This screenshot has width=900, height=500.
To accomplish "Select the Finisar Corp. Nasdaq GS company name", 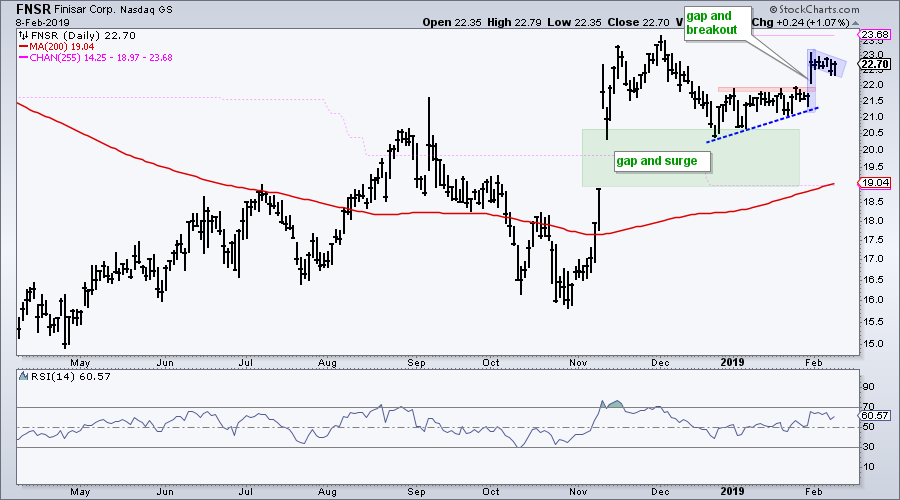I will [x=114, y=10].
